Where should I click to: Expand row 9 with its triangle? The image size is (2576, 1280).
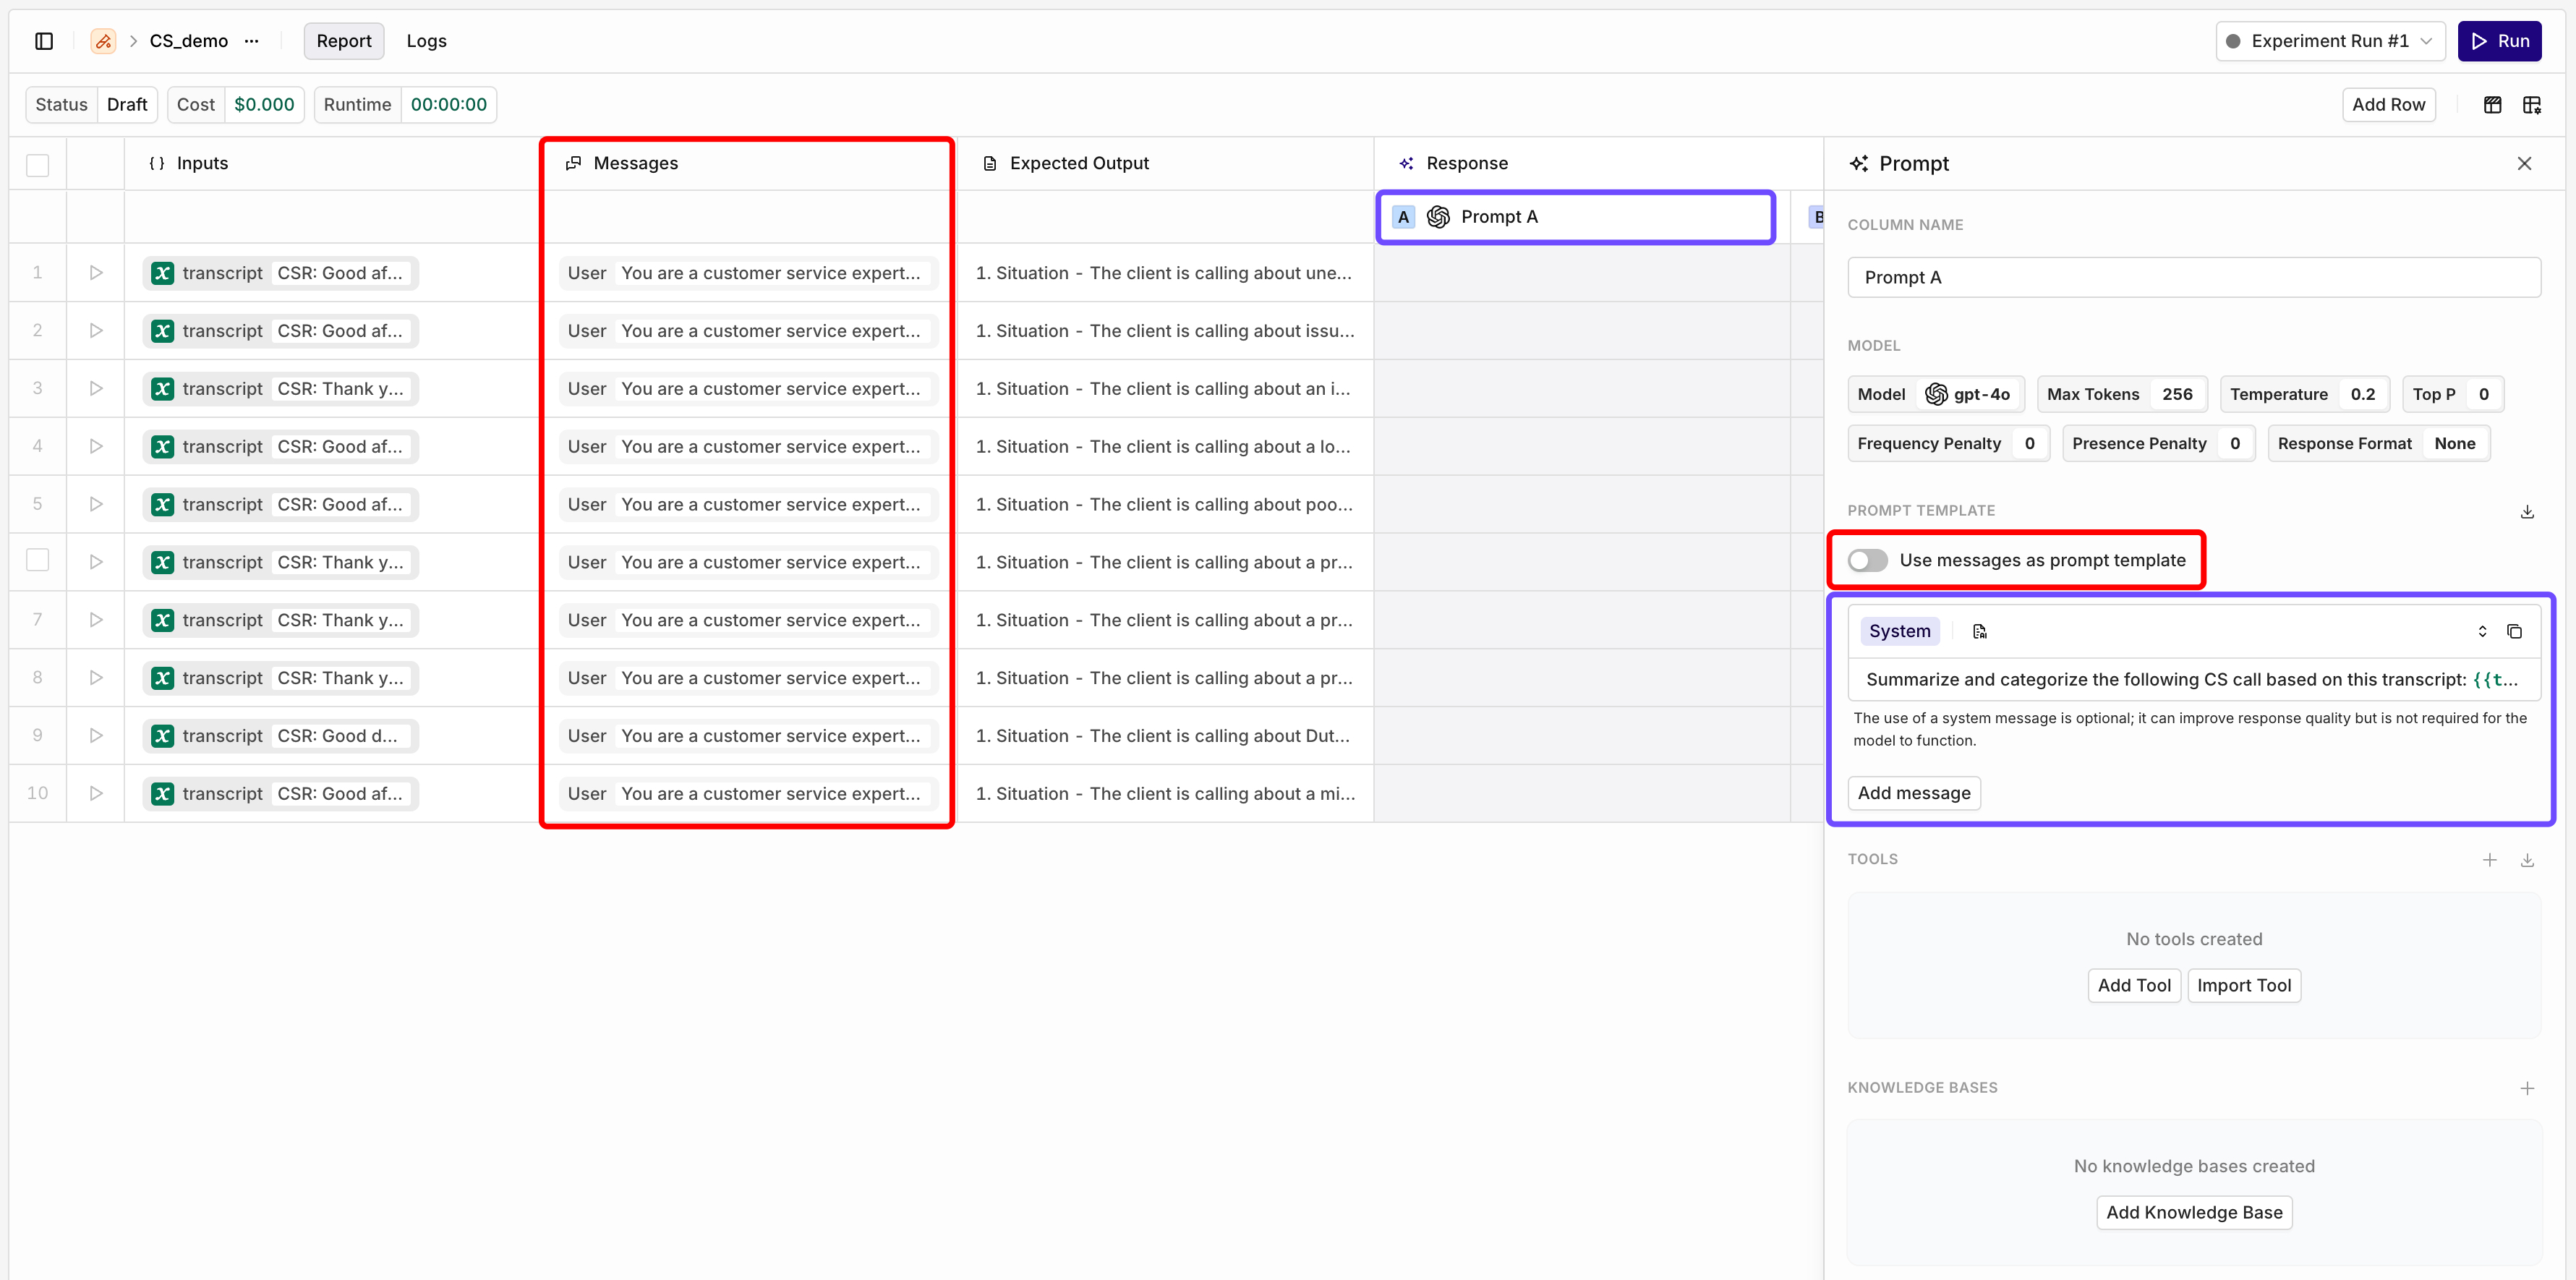(96, 736)
